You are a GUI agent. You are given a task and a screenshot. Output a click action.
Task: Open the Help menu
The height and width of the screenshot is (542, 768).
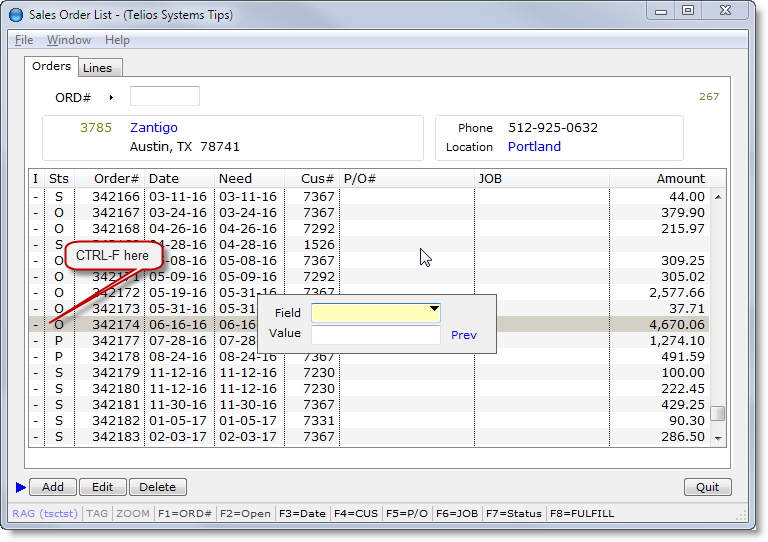tap(117, 40)
